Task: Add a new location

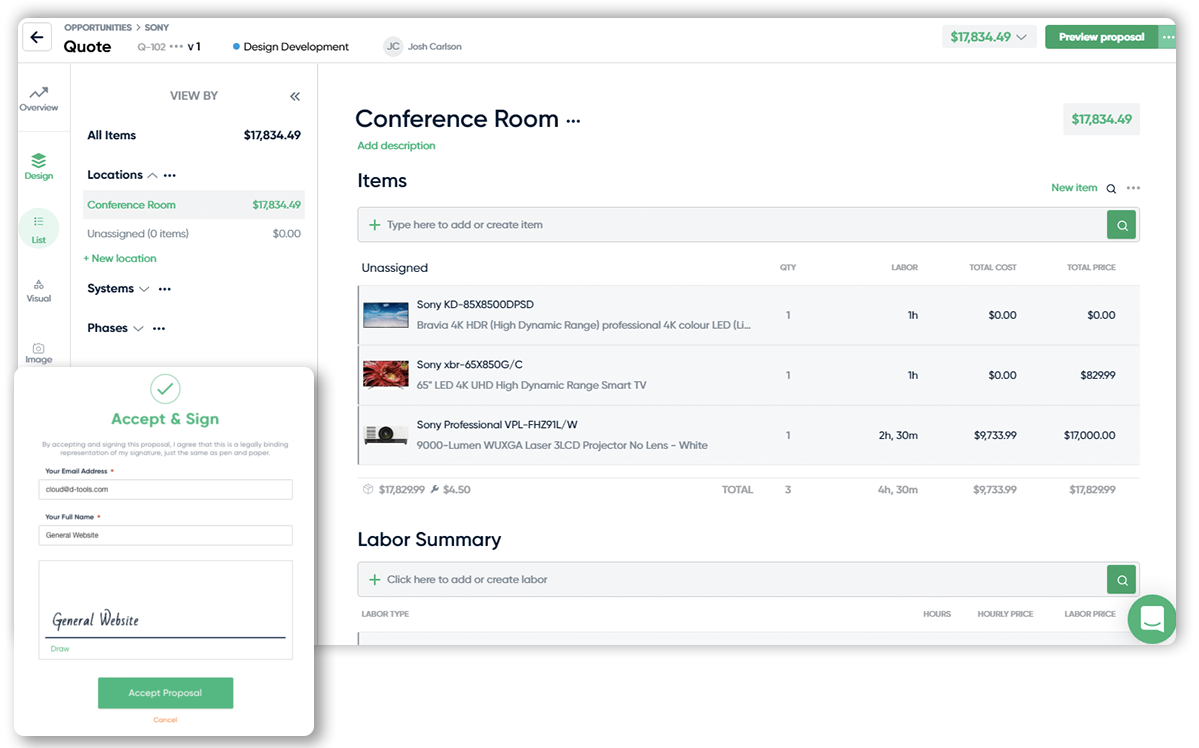Action: point(120,259)
